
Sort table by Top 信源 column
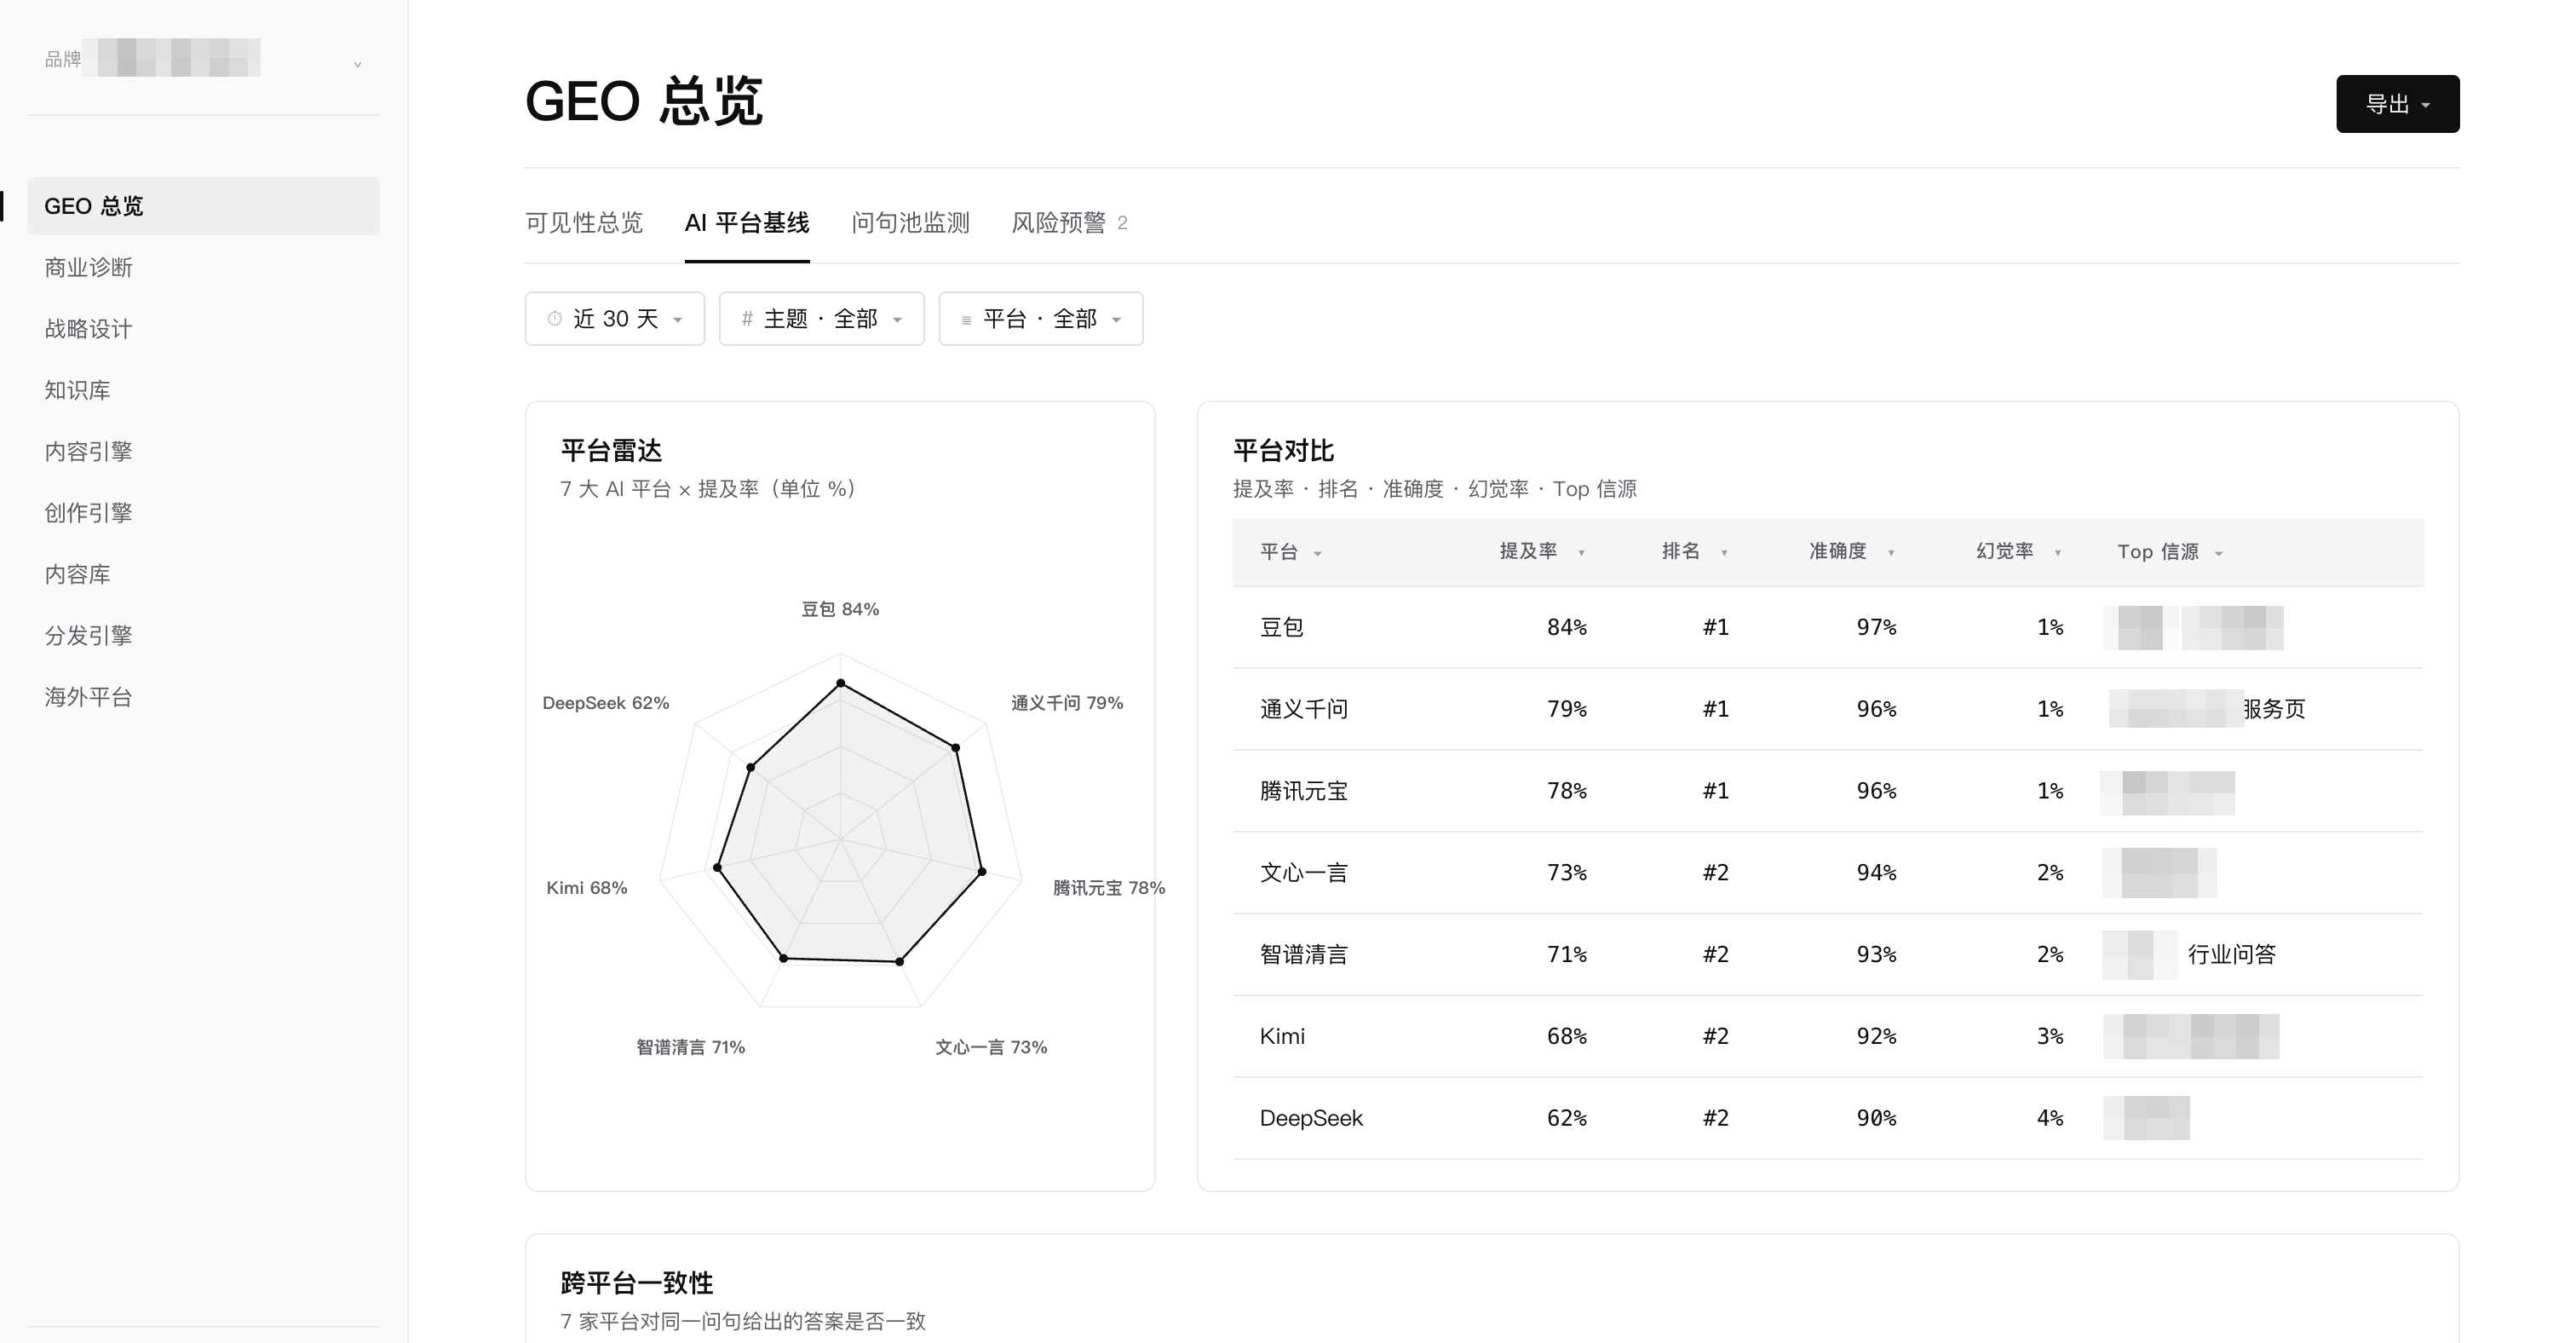pyautogui.click(x=2170, y=552)
